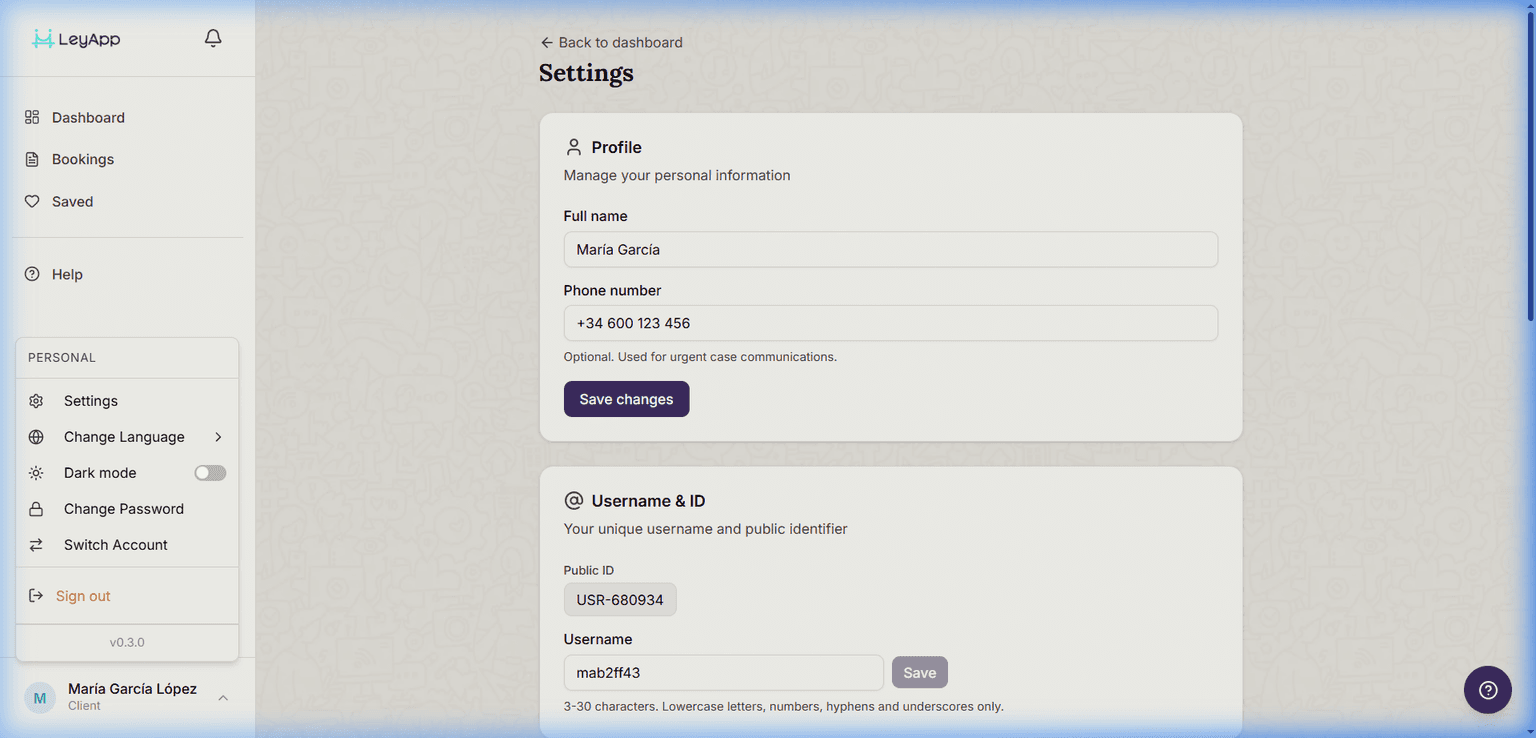Open the floating help bubble button
Screen dimensions: 1536x738
[1487, 690]
